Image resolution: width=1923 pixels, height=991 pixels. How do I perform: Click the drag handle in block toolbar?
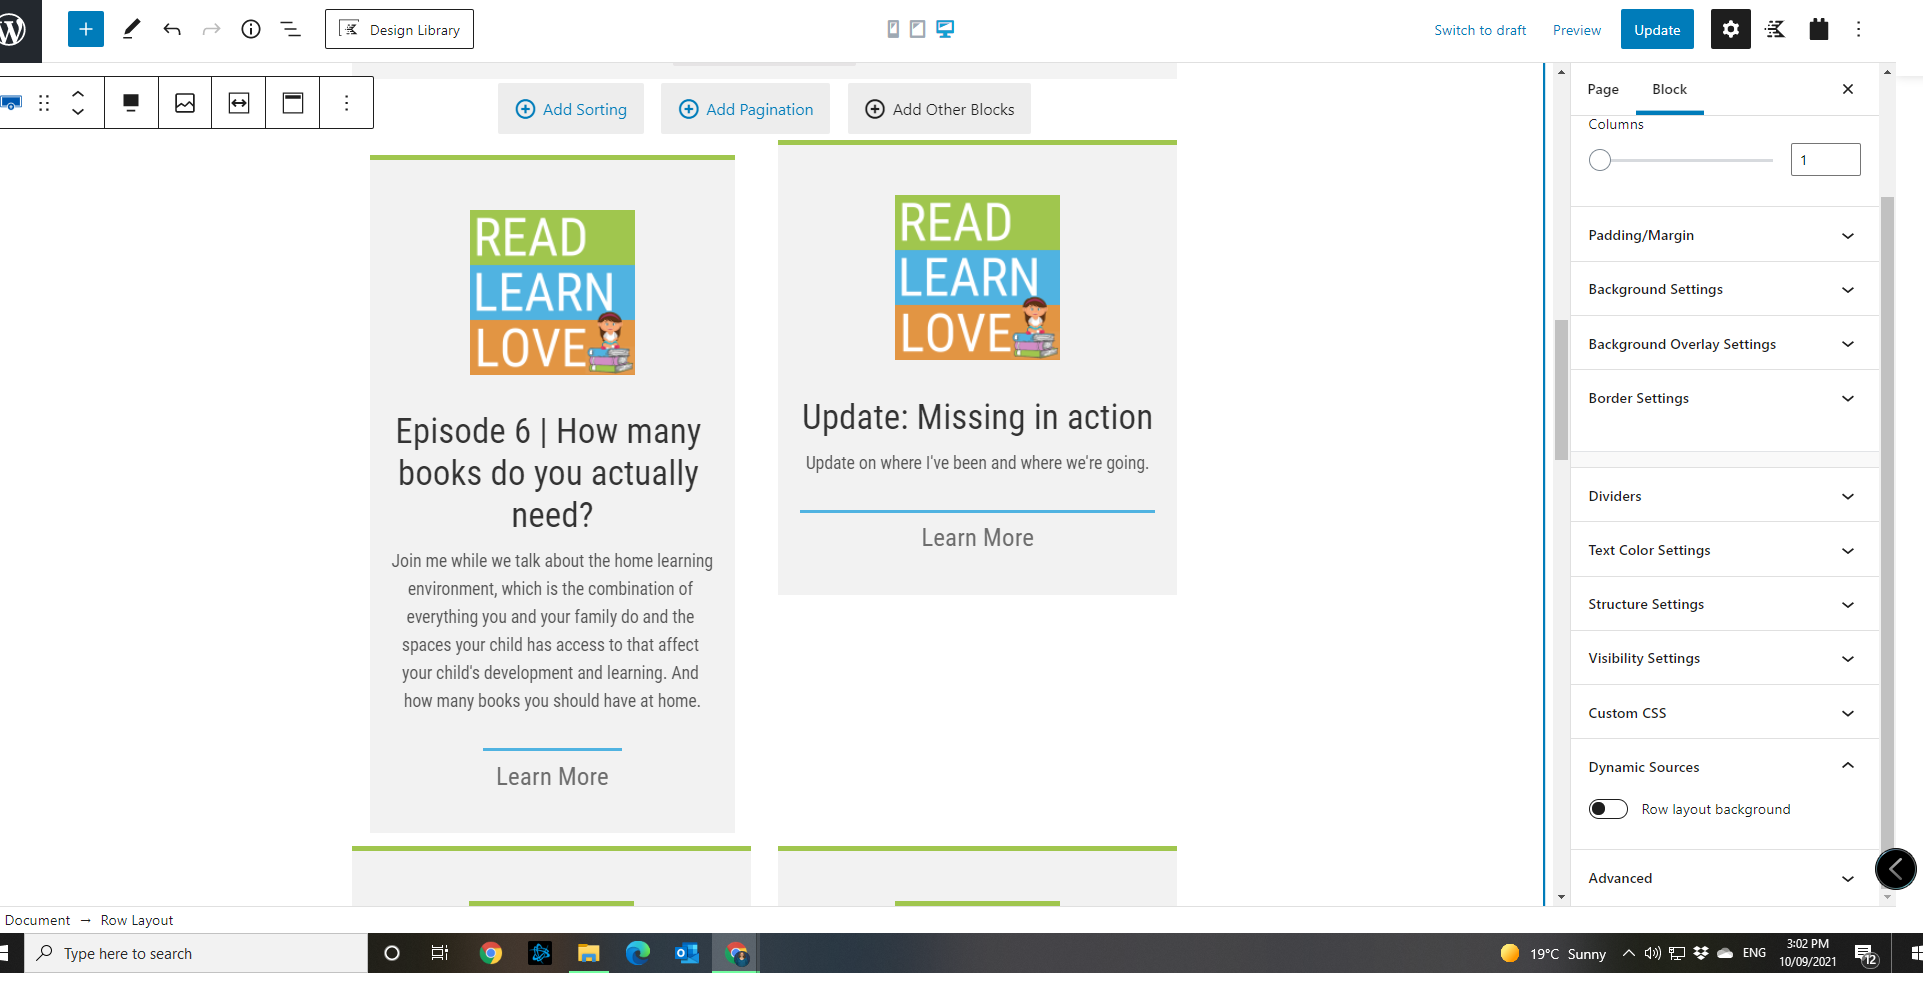click(44, 103)
